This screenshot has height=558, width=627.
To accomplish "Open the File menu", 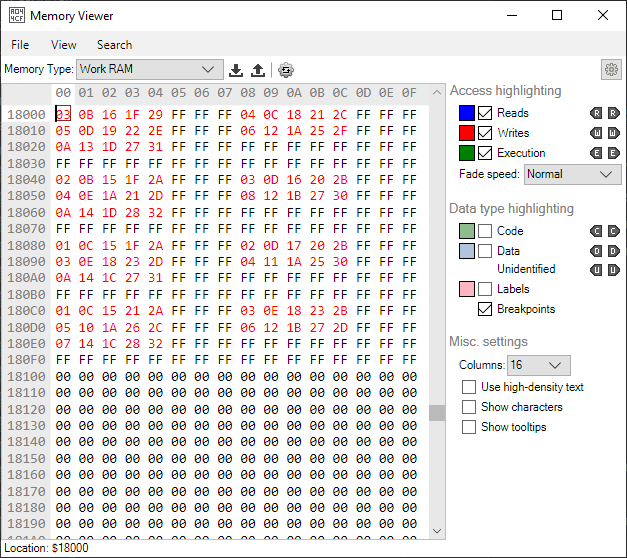I will 20,45.
